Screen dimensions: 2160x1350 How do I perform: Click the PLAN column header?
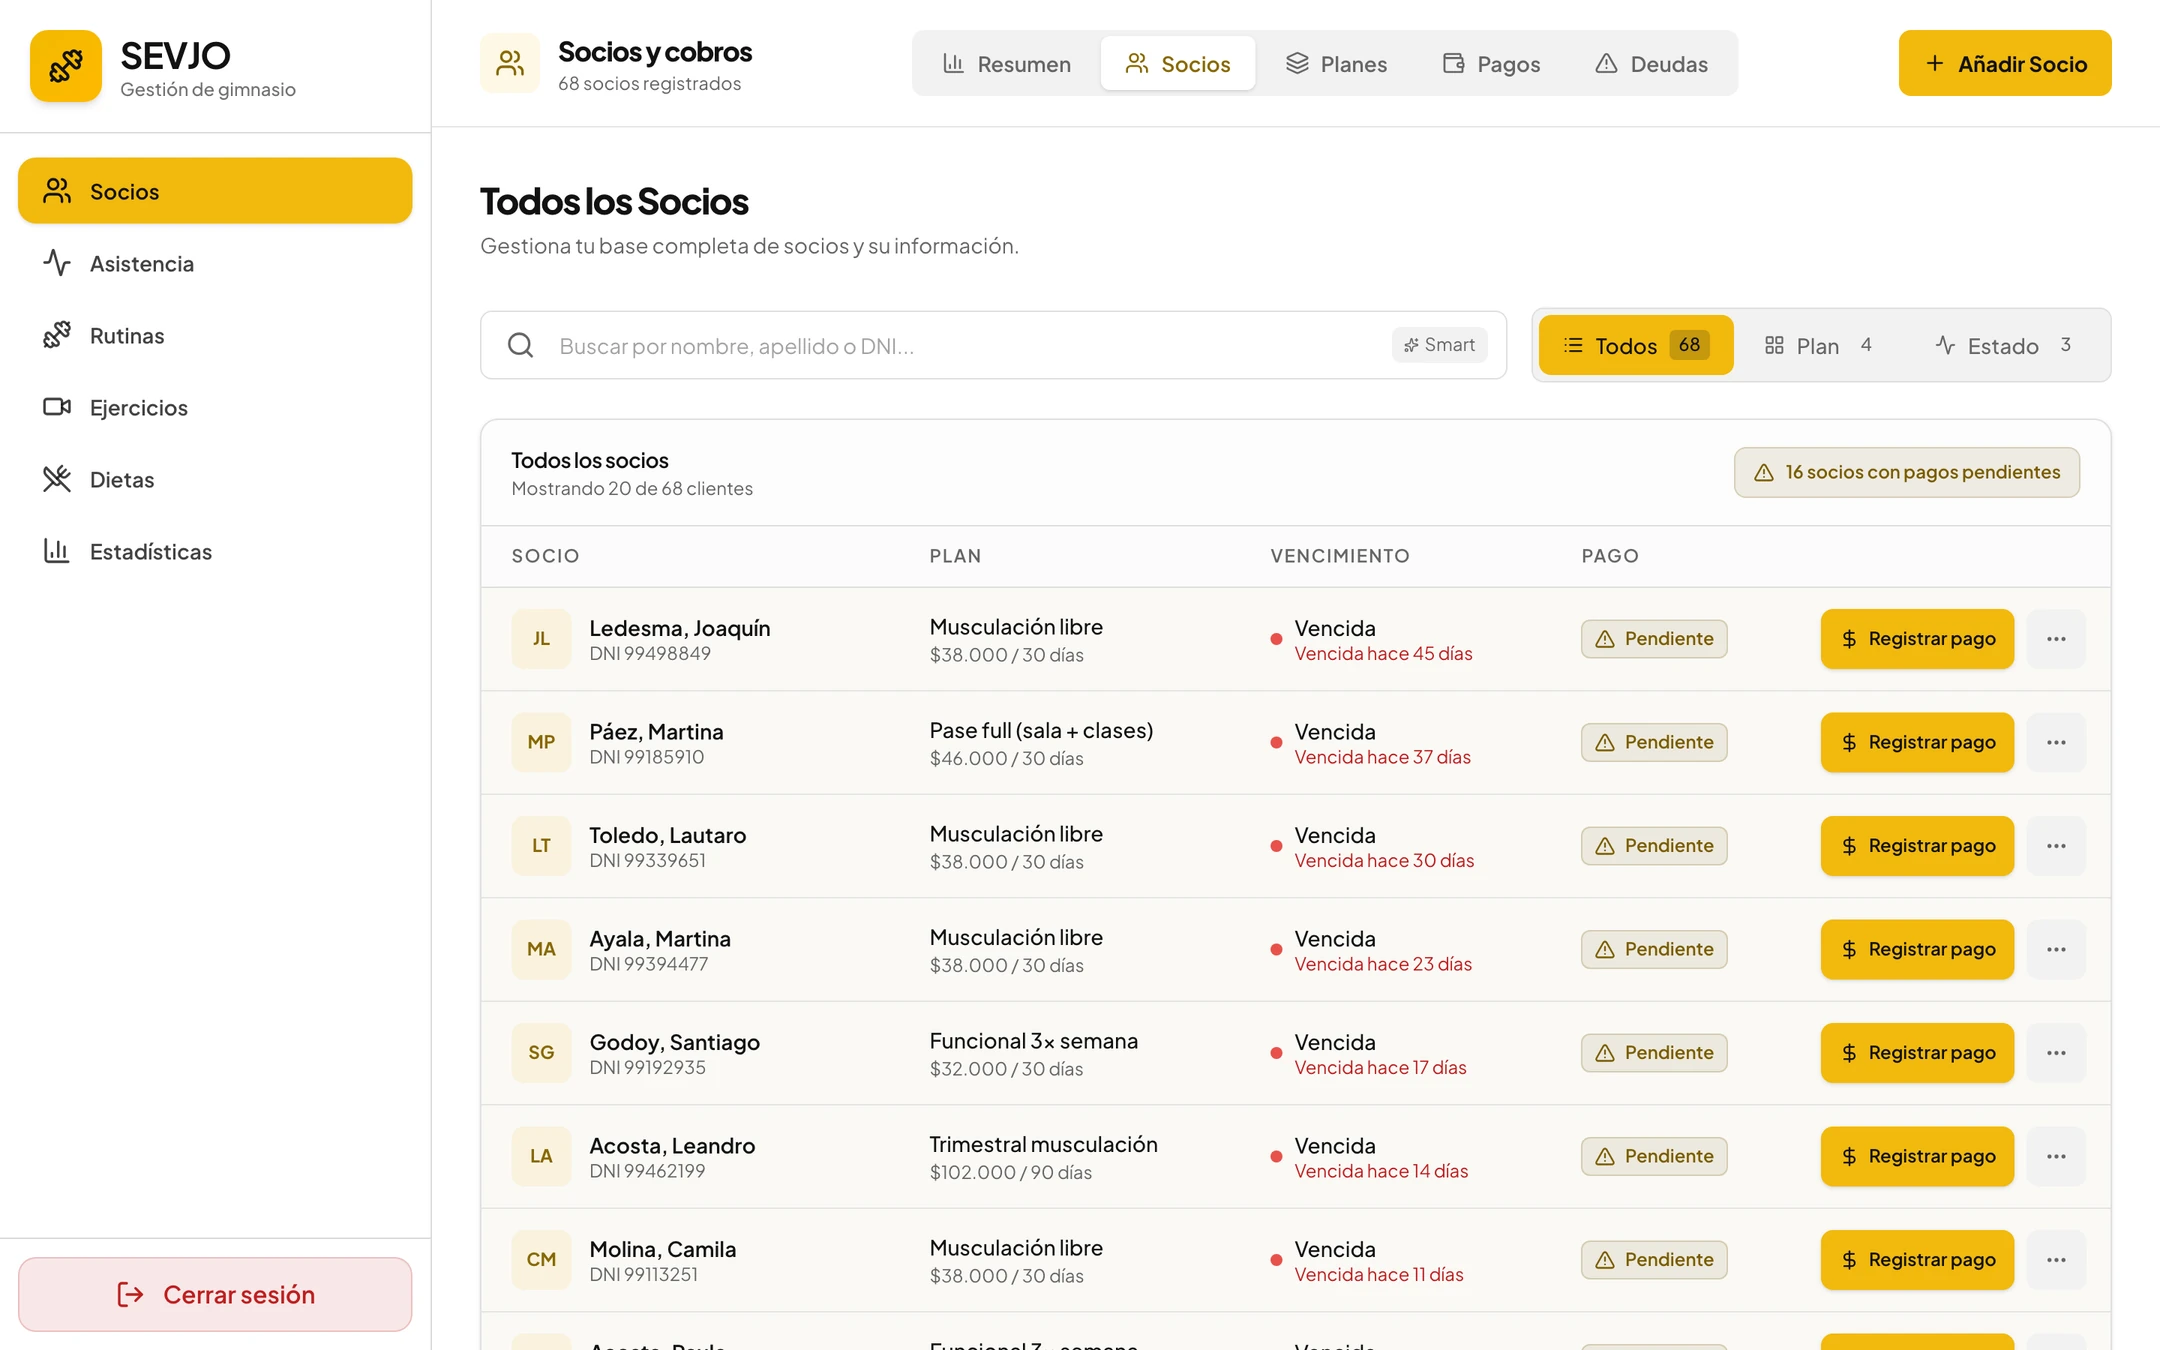955,556
